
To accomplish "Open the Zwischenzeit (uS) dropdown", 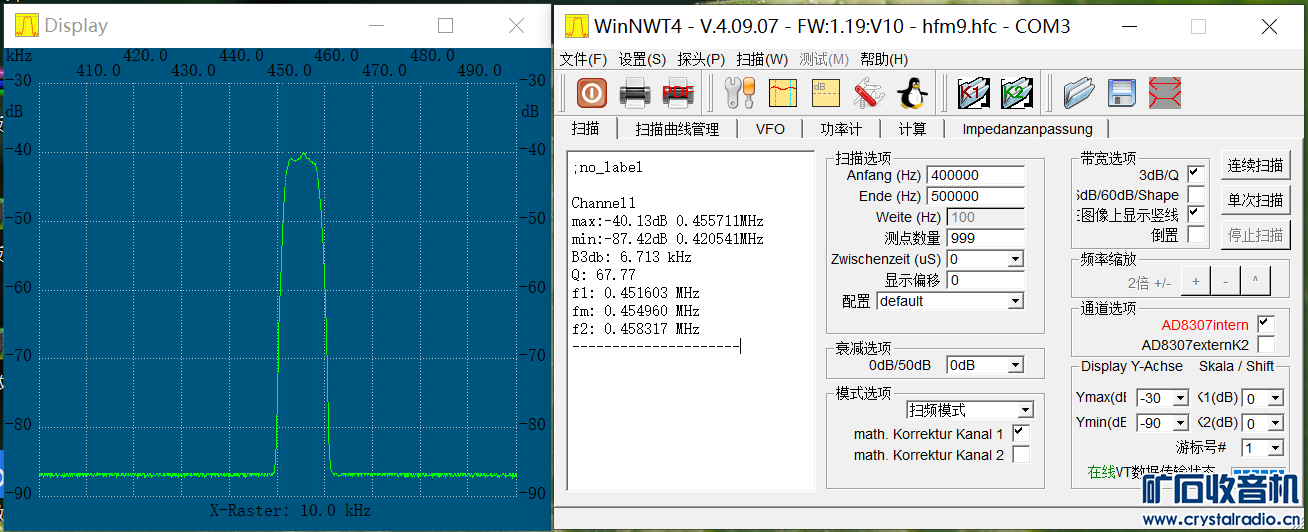I will point(1015,259).
